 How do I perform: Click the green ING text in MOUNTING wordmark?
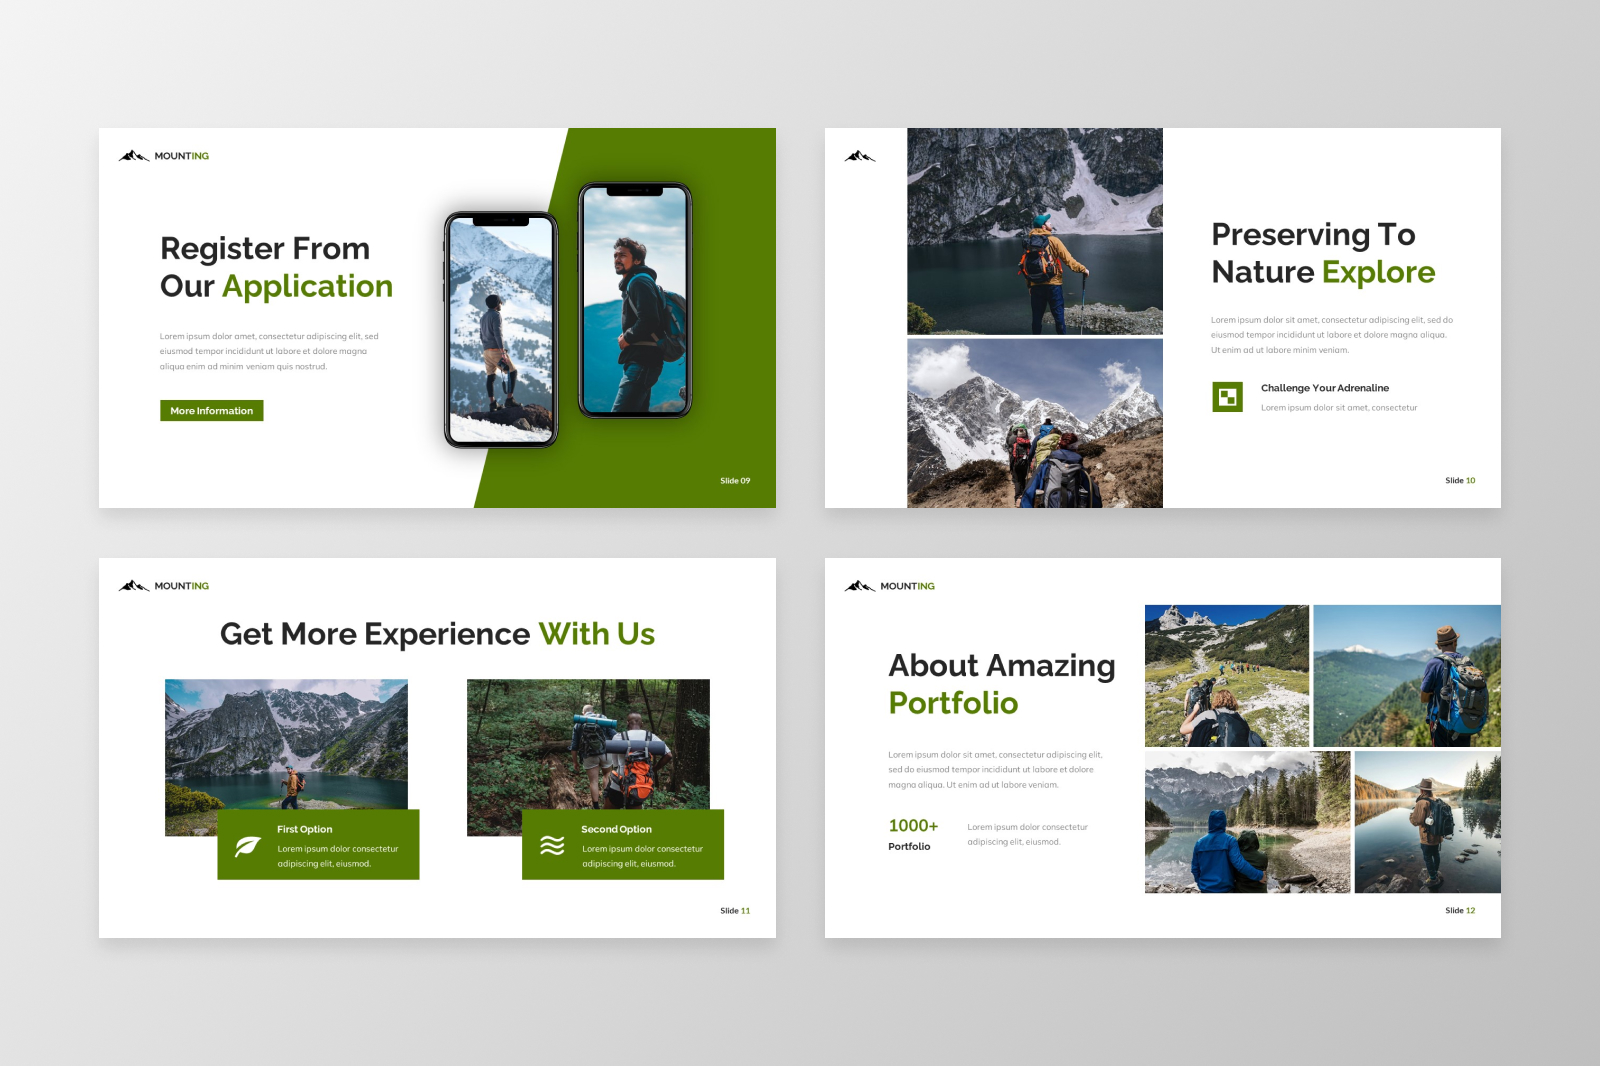click(201, 155)
